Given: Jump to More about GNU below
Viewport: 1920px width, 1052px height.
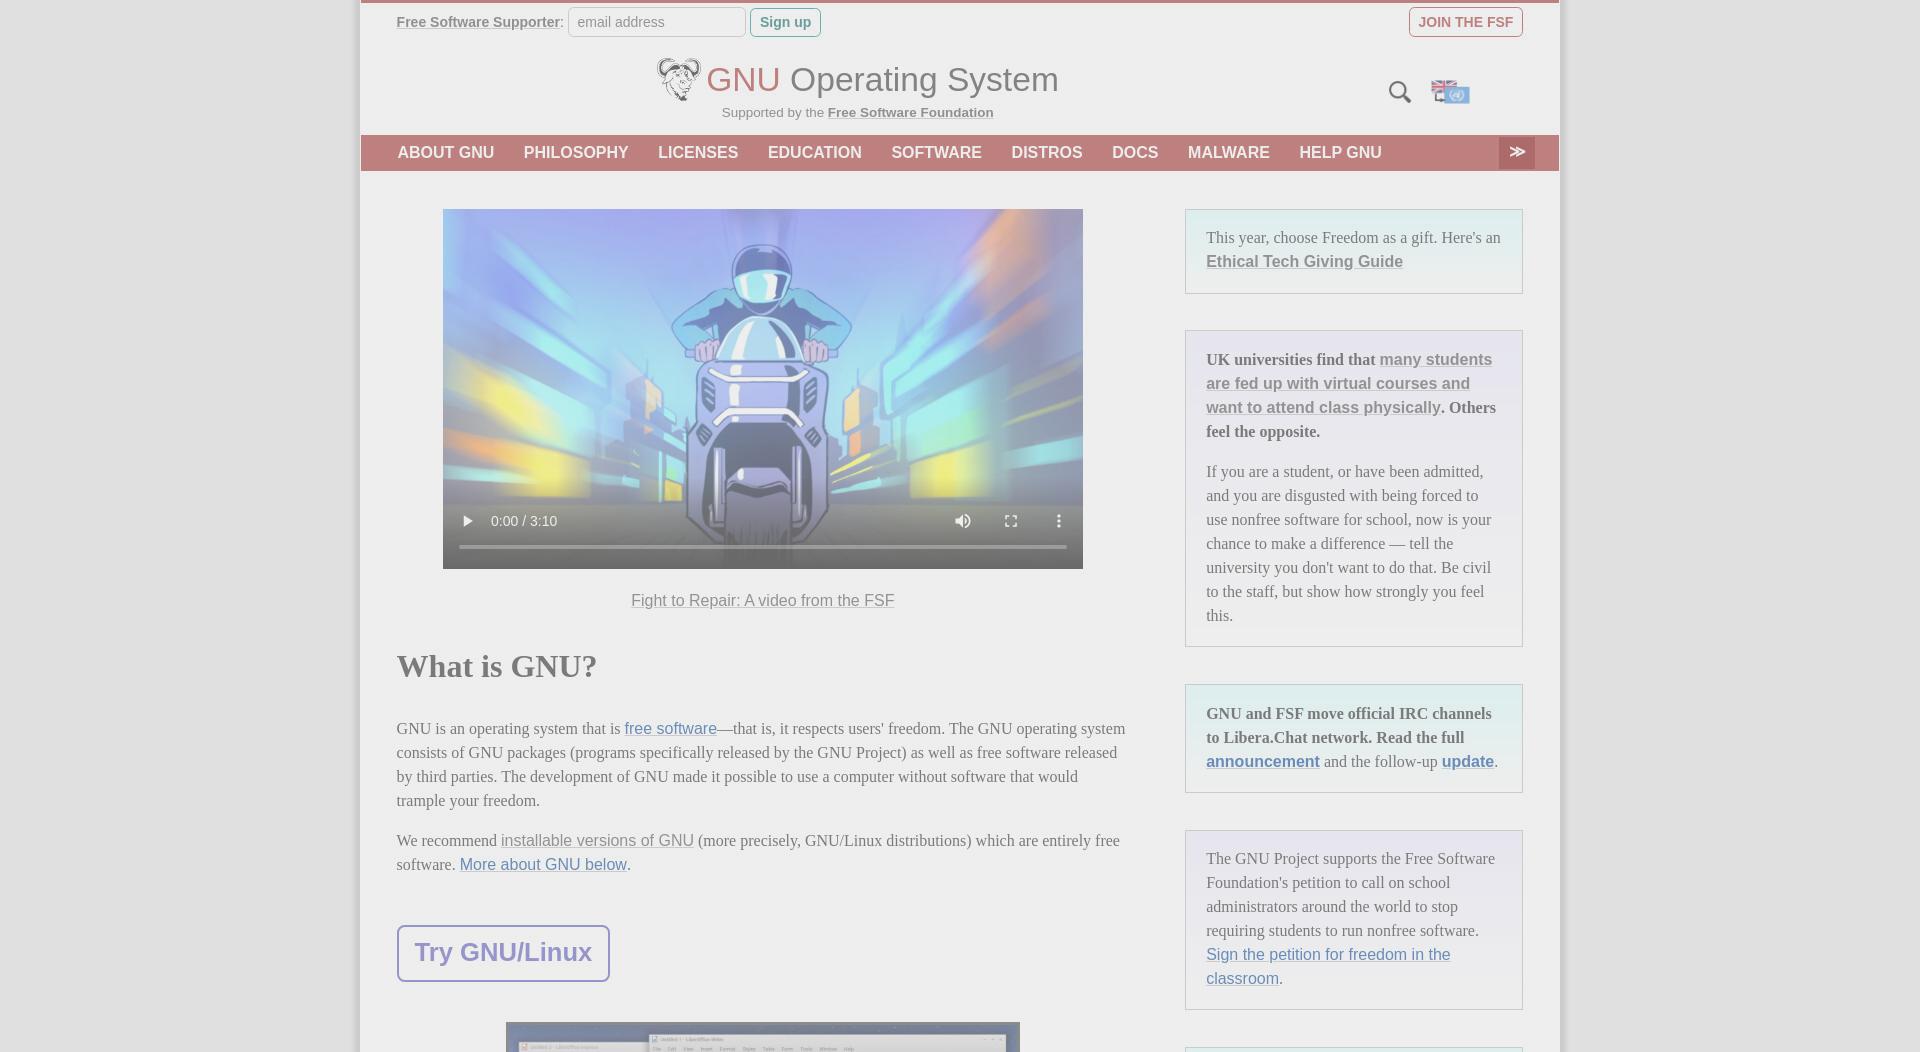Looking at the screenshot, I should pyautogui.click(x=543, y=865).
